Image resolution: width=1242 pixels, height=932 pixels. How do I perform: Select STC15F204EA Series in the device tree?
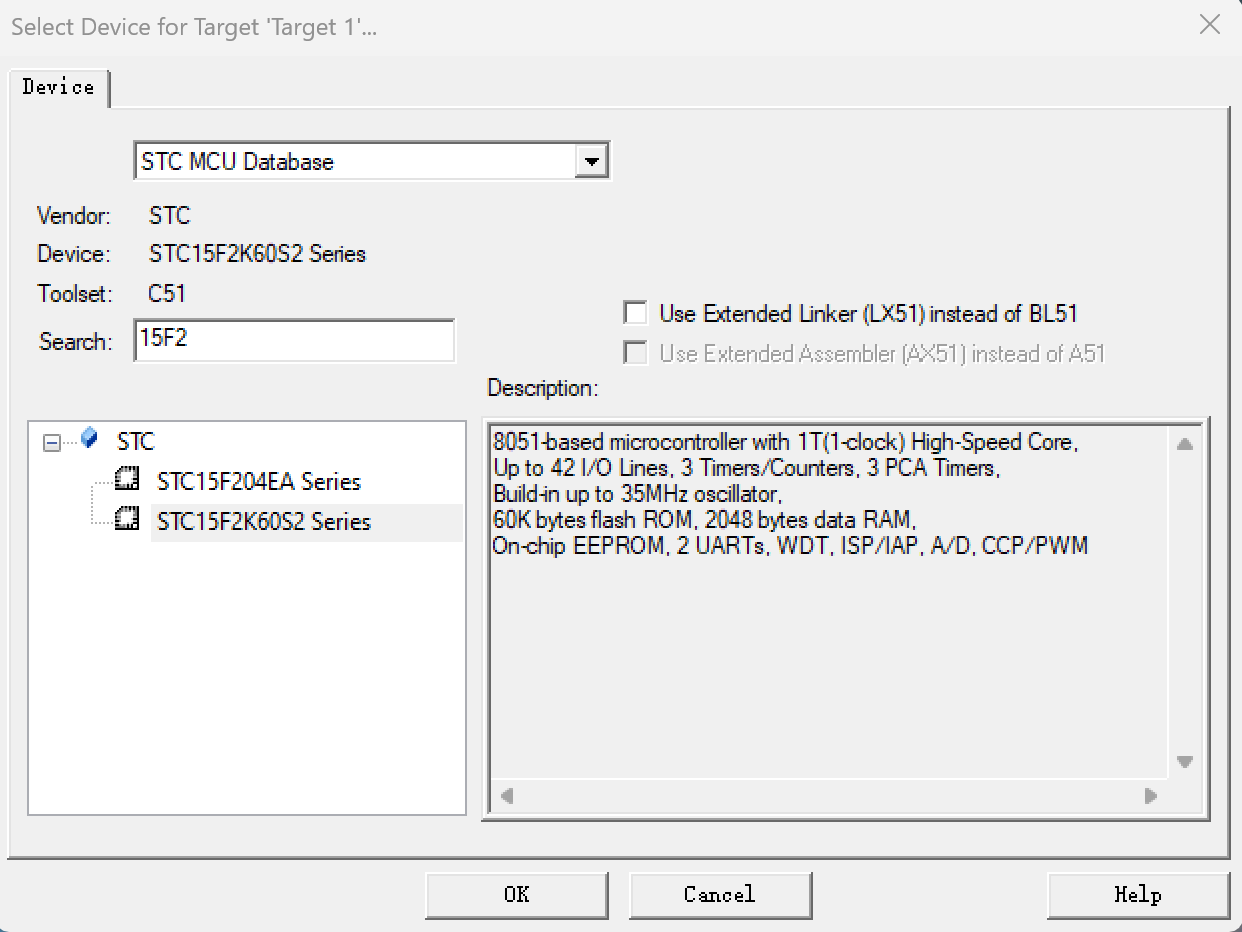tap(259, 482)
